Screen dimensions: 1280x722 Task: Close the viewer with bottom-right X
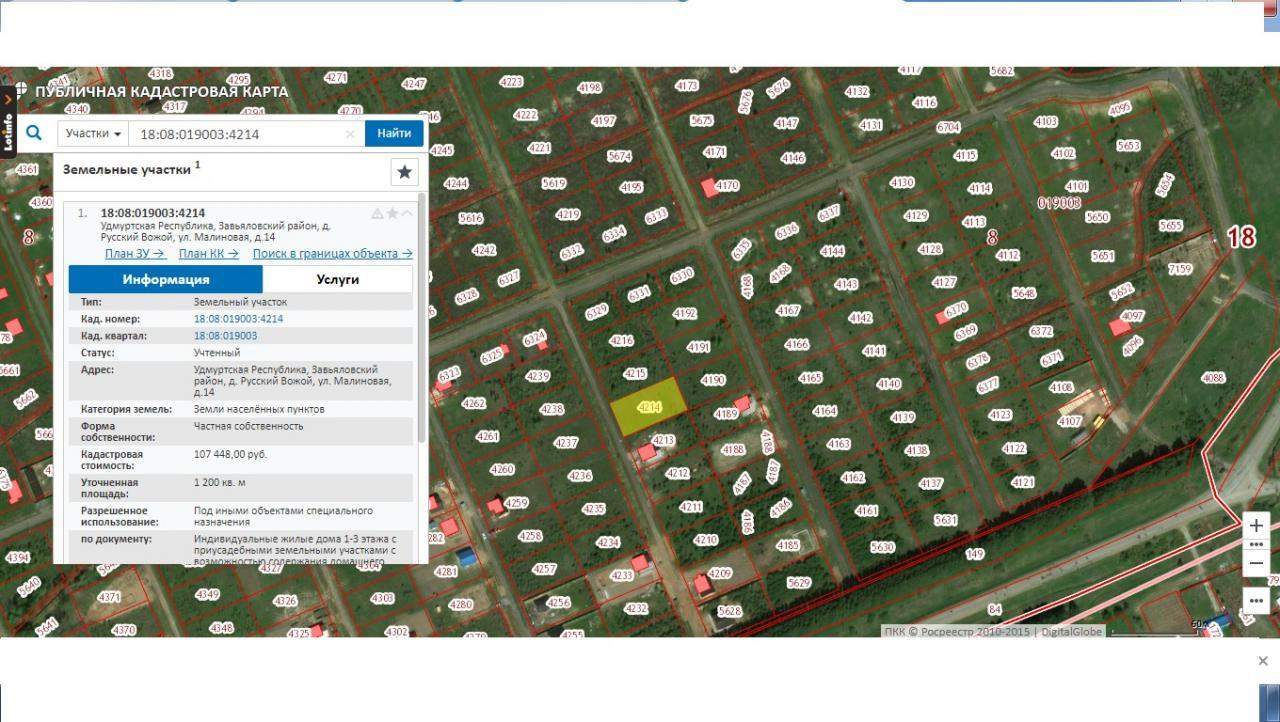1263,661
